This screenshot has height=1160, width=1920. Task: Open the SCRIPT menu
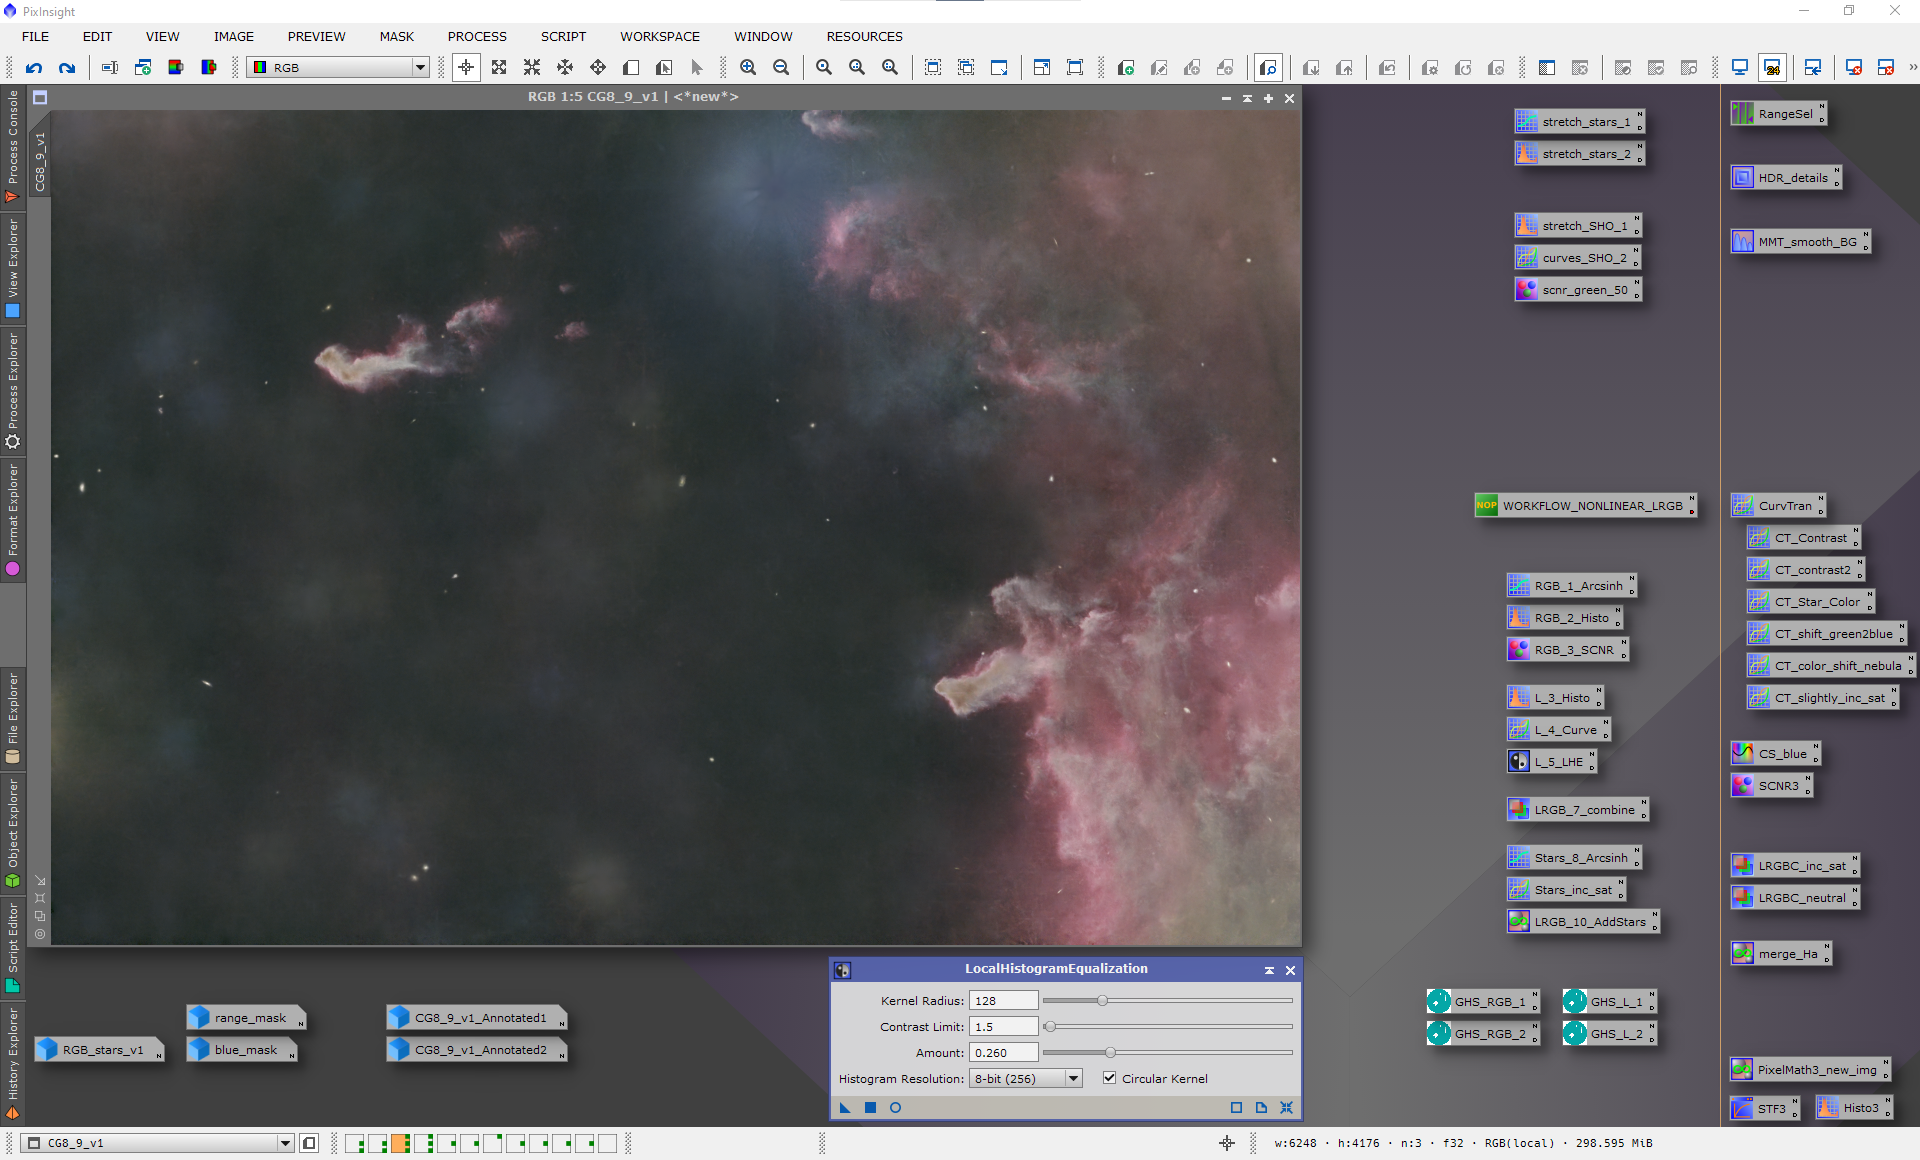[563, 36]
